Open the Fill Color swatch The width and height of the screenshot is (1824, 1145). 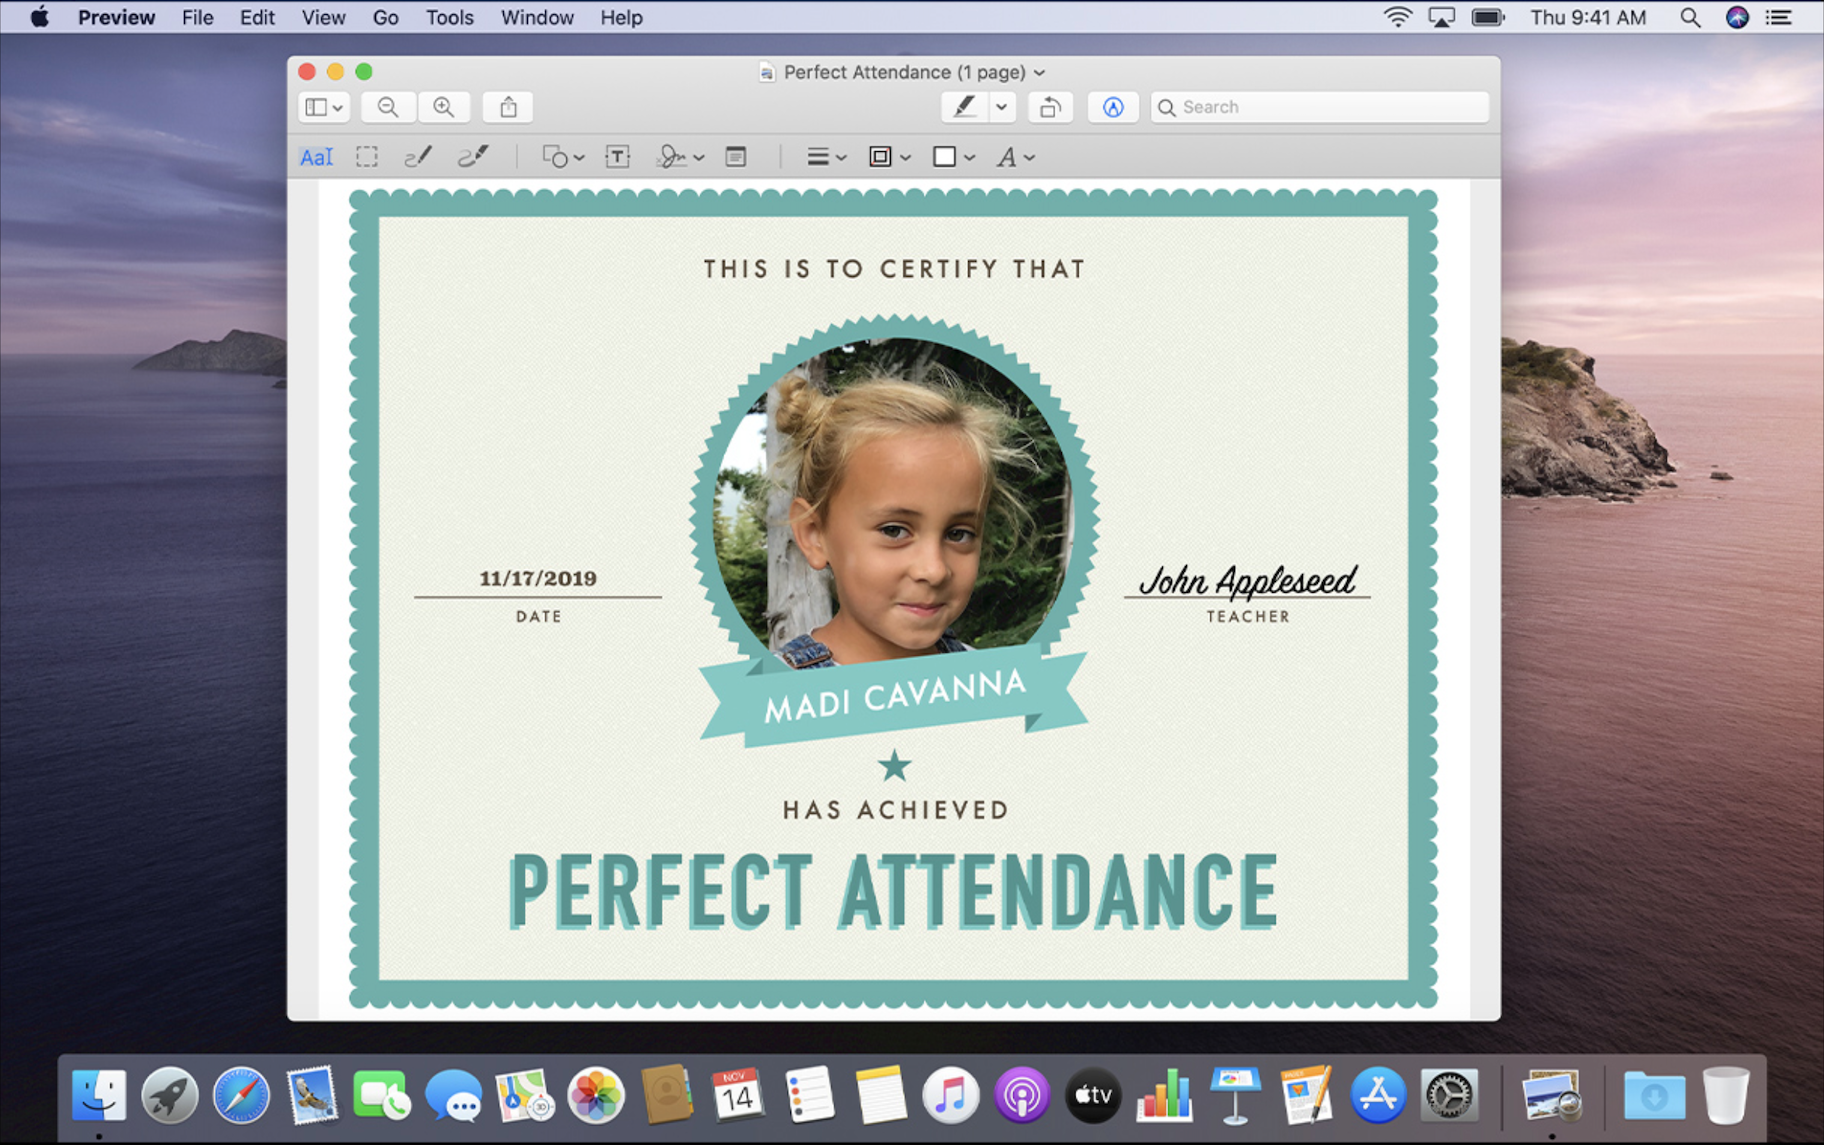(x=953, y=157)
